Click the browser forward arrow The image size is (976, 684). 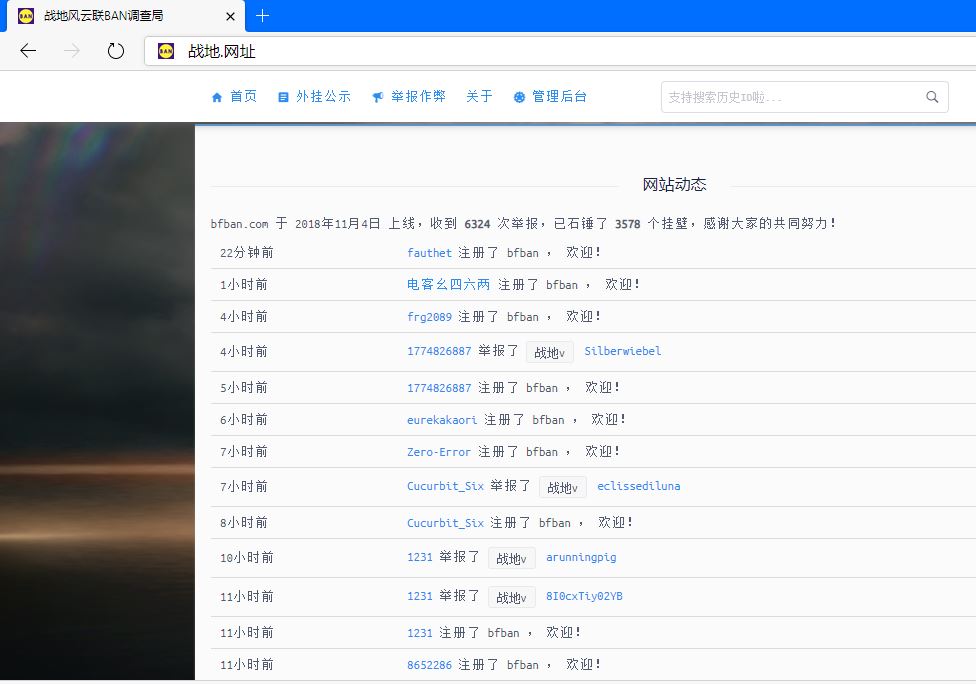click(72, 50)
